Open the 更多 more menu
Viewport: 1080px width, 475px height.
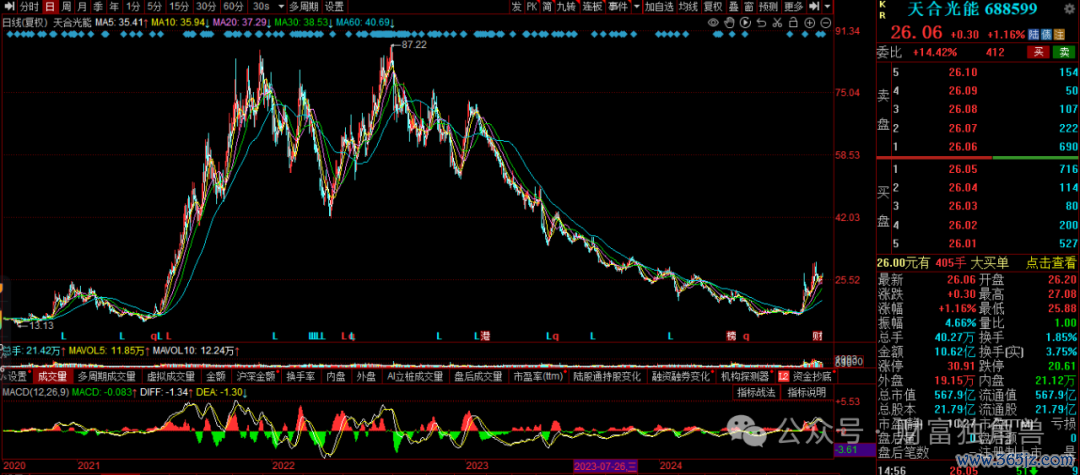coord(794,7)
